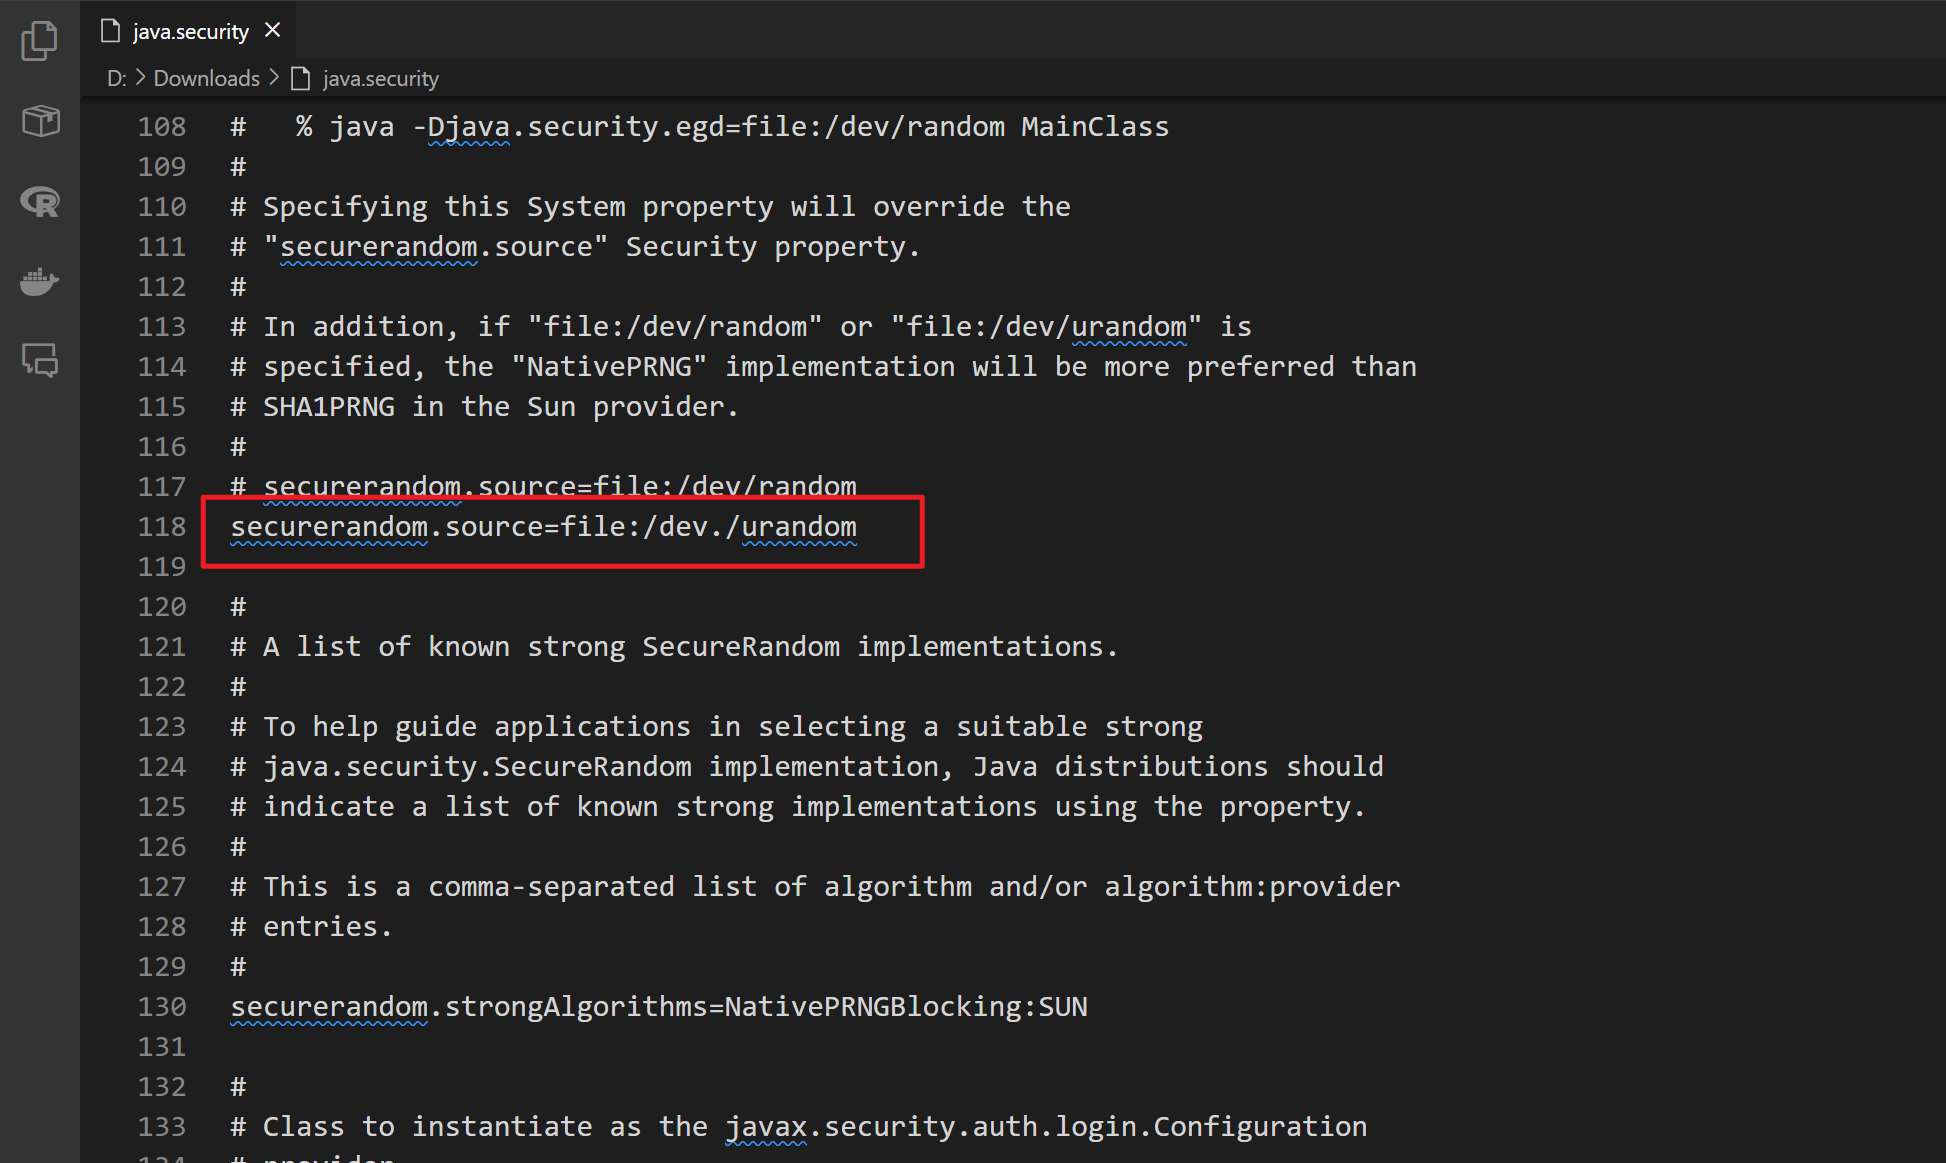This screenshot has height=1163, width=1946.
Task: Open the java.security breadcrumb item
Action: pos(380,78)
